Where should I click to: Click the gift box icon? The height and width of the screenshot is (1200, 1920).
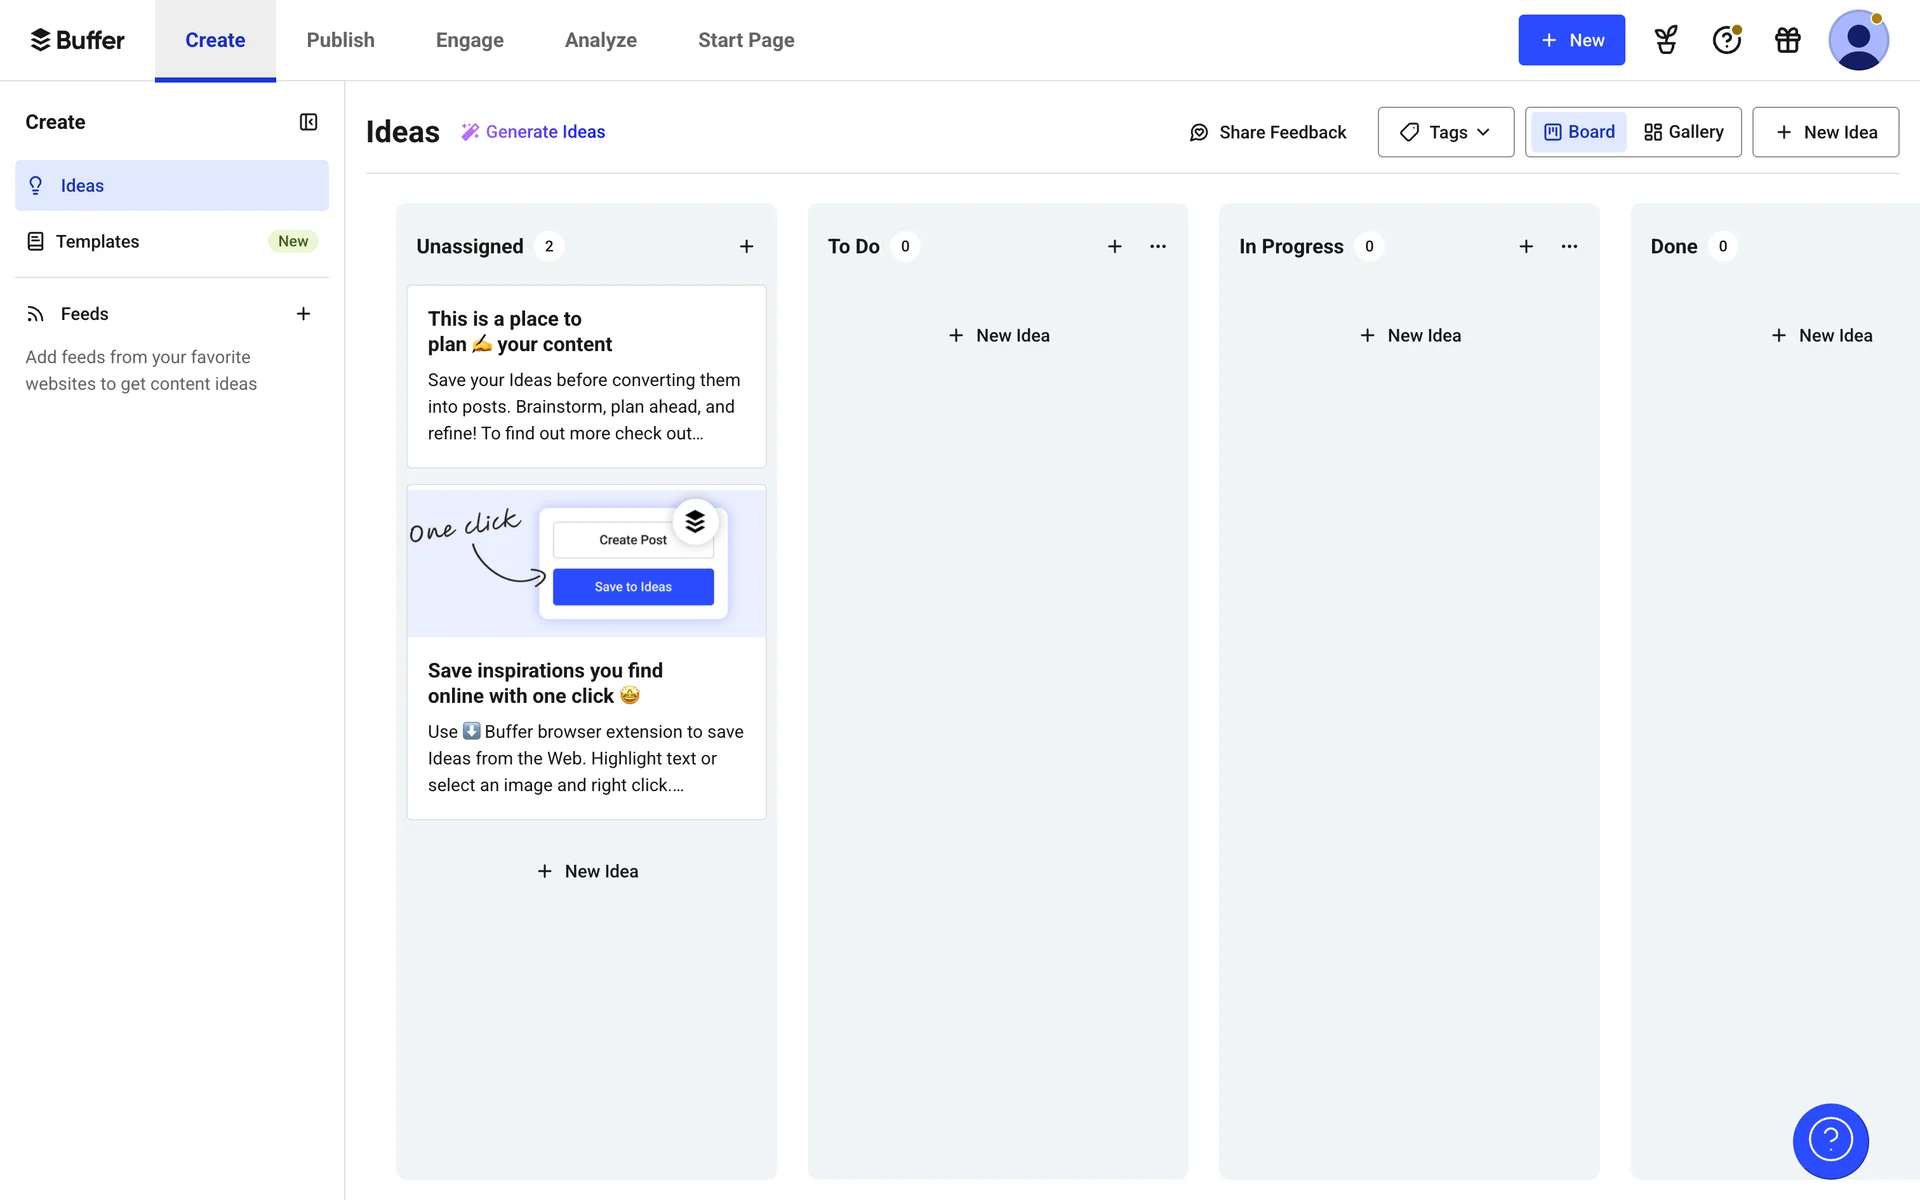[1787, 40]
